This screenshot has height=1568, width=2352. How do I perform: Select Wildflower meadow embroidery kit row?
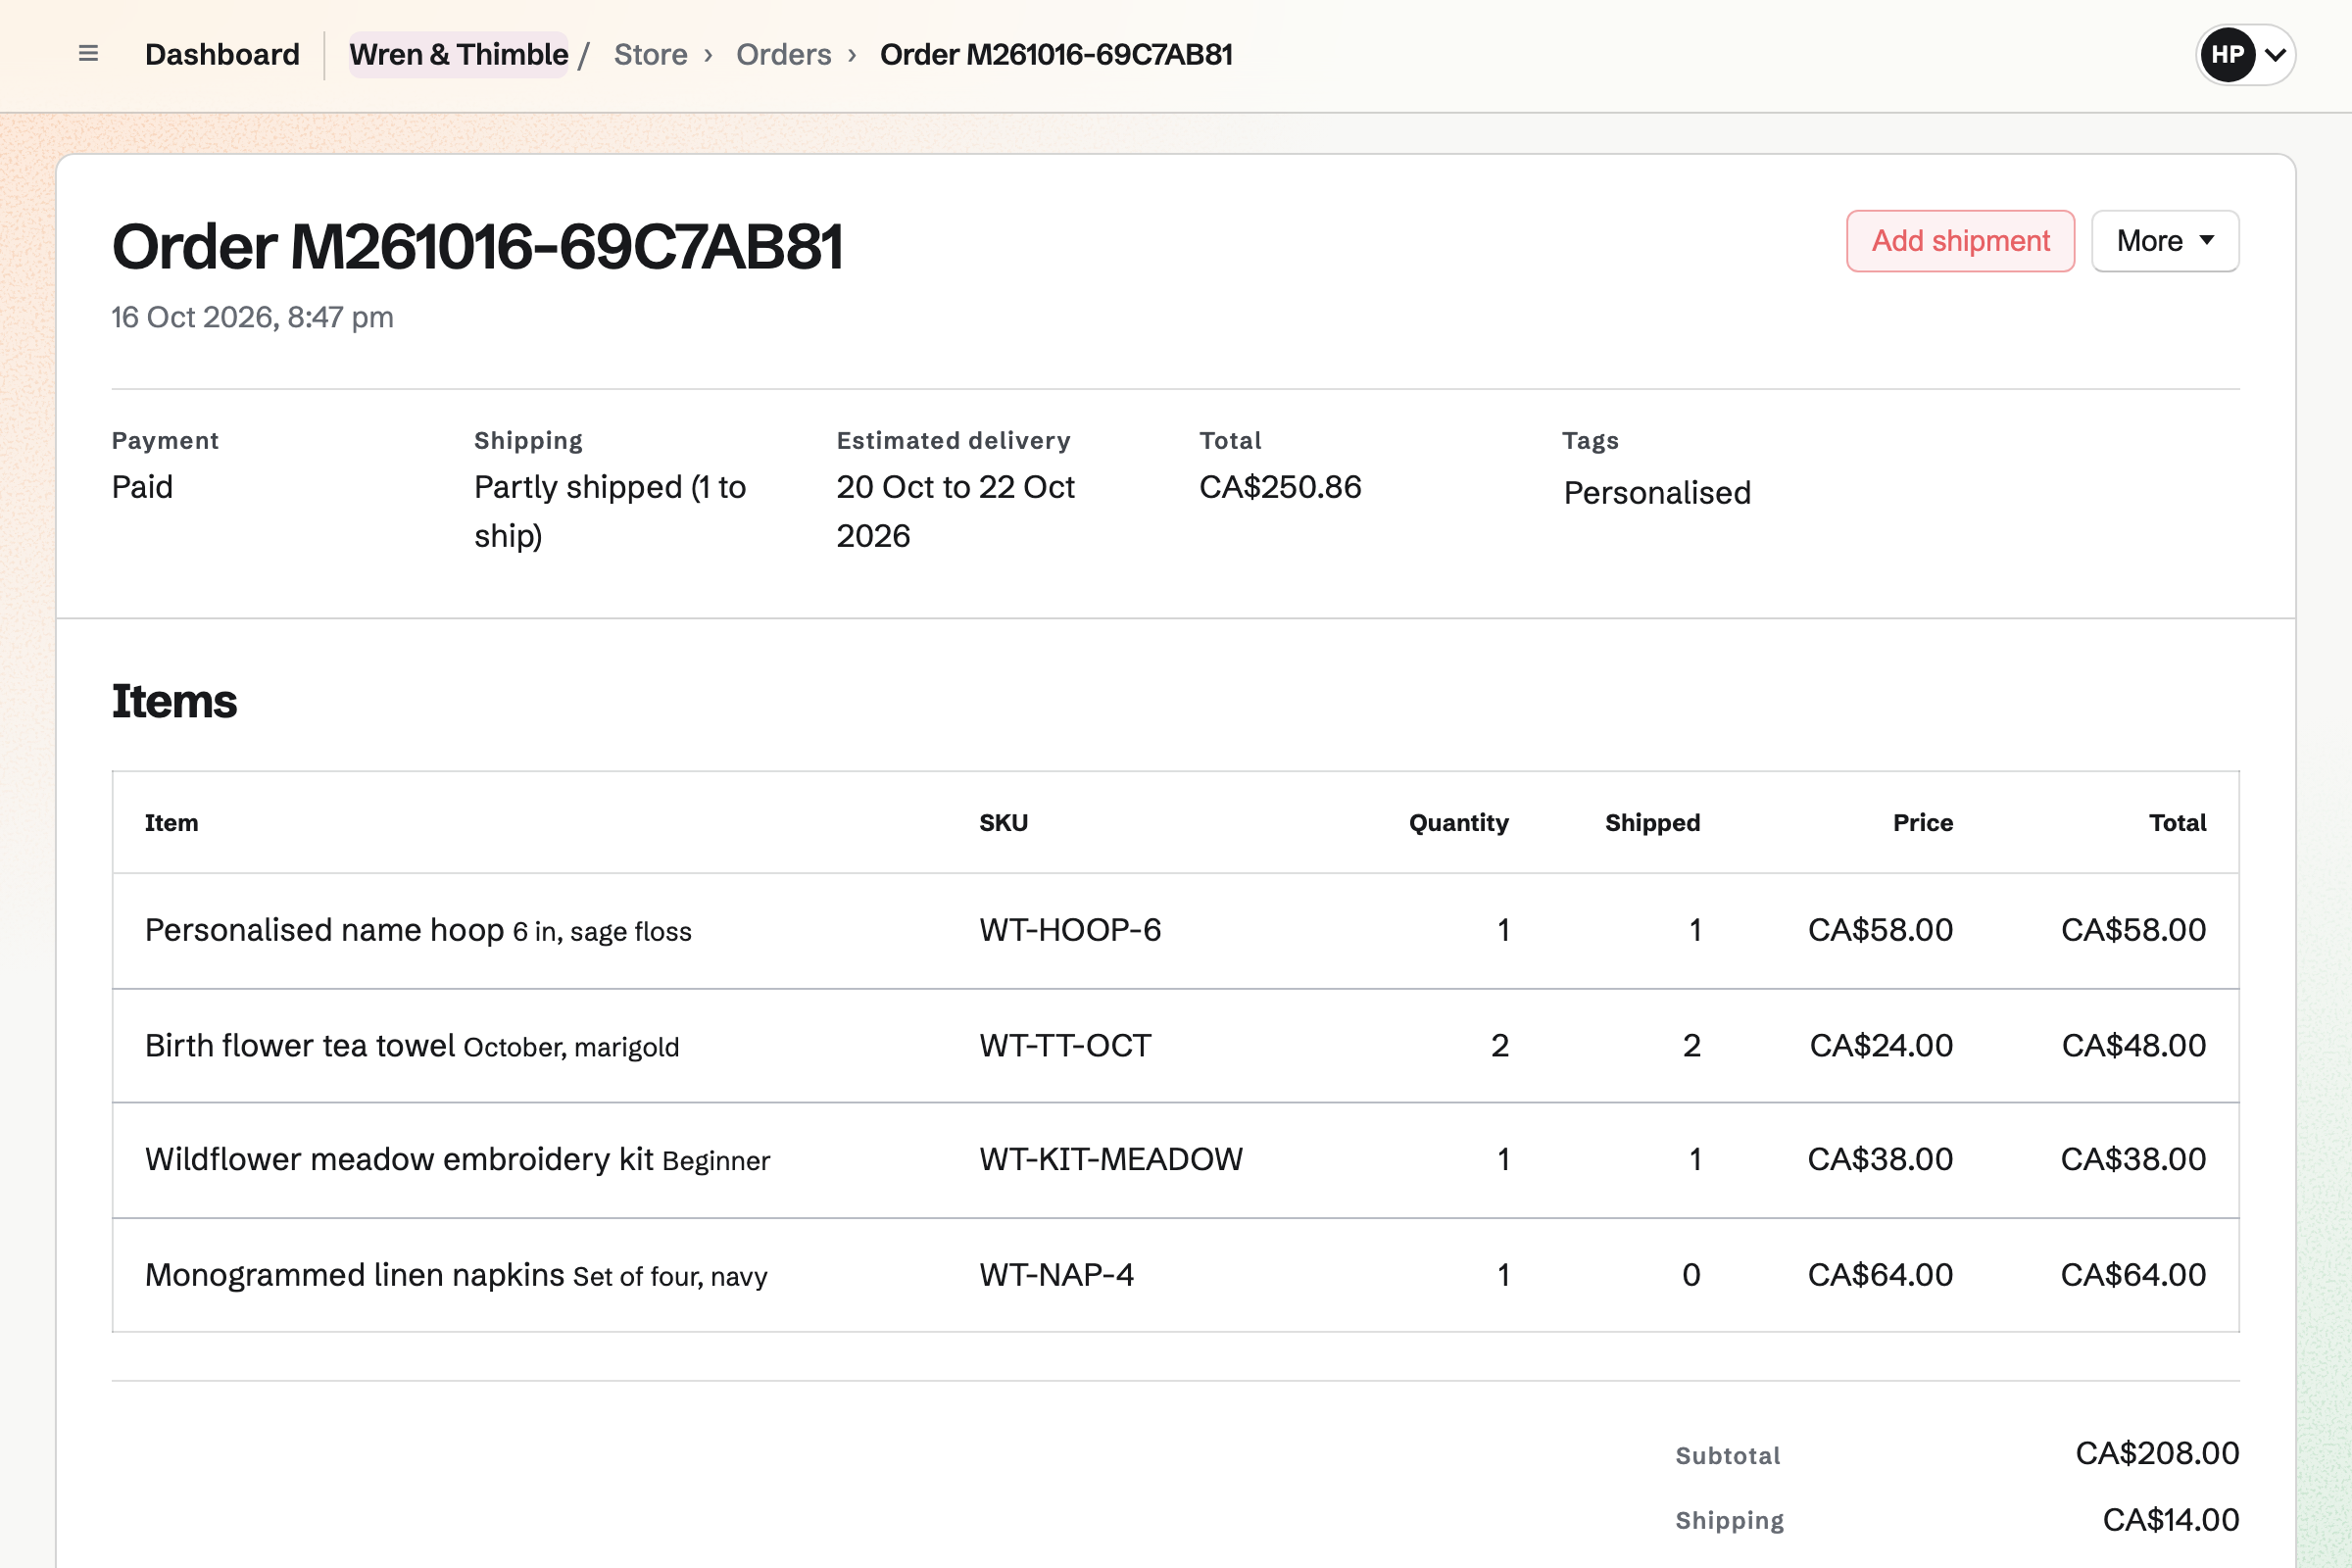pyautogui.click(x=1175, y=1160)
